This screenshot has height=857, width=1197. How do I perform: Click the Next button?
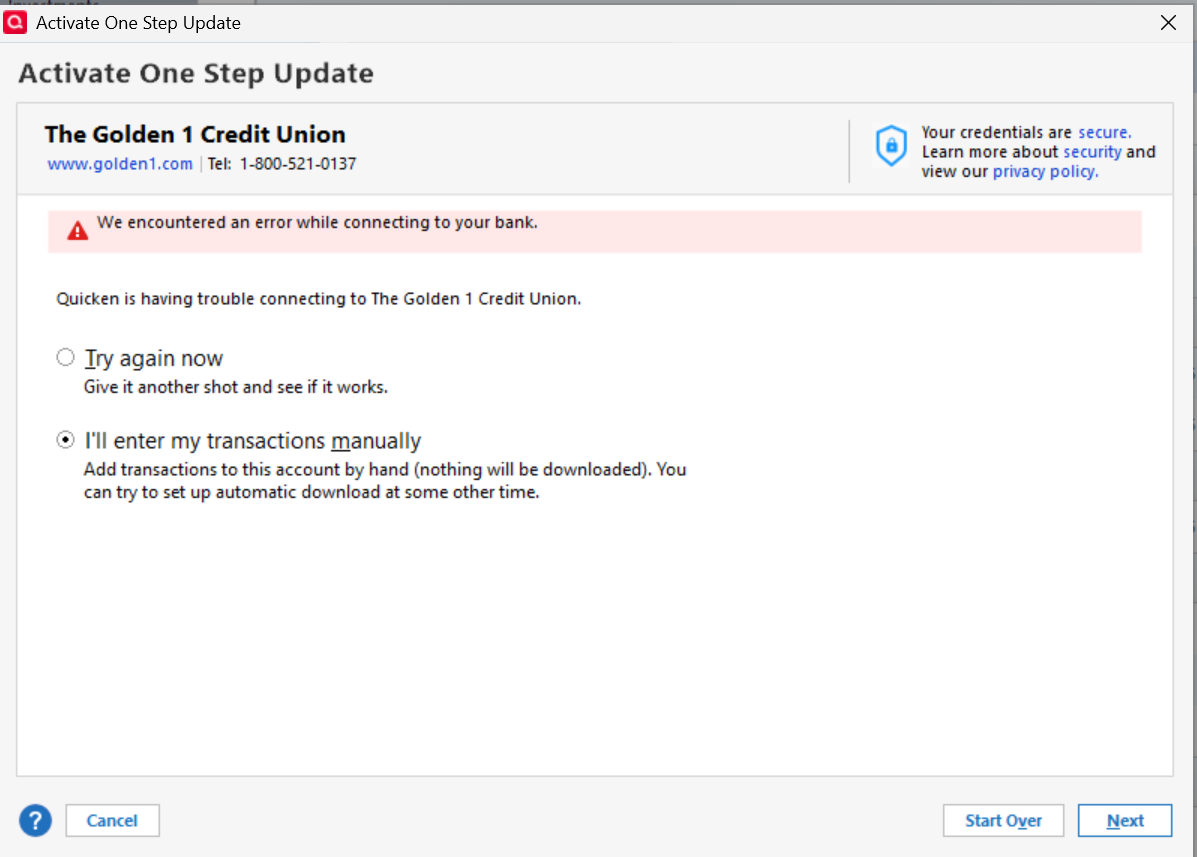1124,820
